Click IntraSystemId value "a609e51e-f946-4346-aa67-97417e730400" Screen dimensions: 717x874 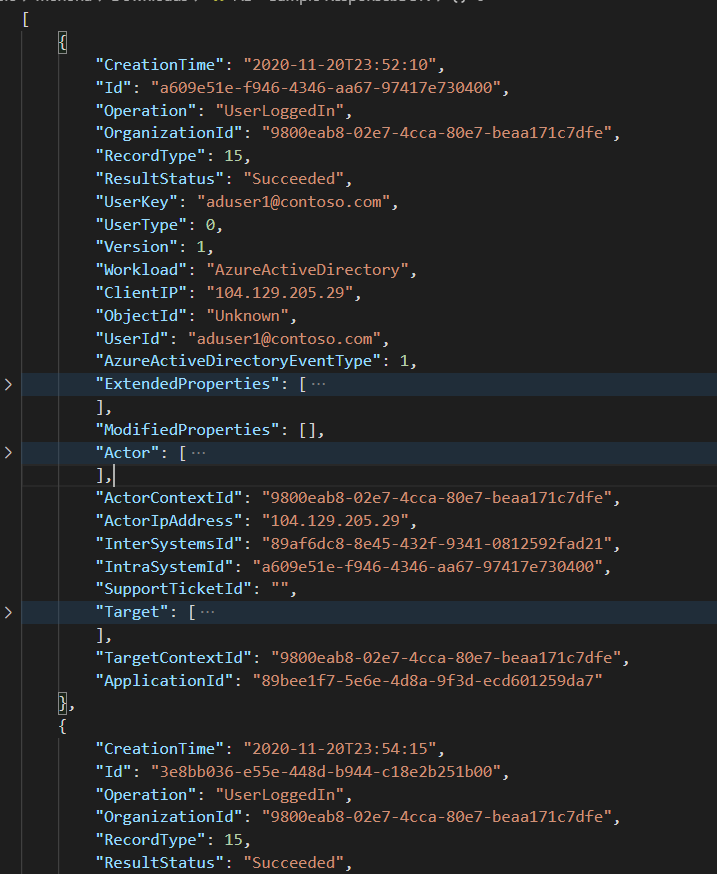[428, 566]
